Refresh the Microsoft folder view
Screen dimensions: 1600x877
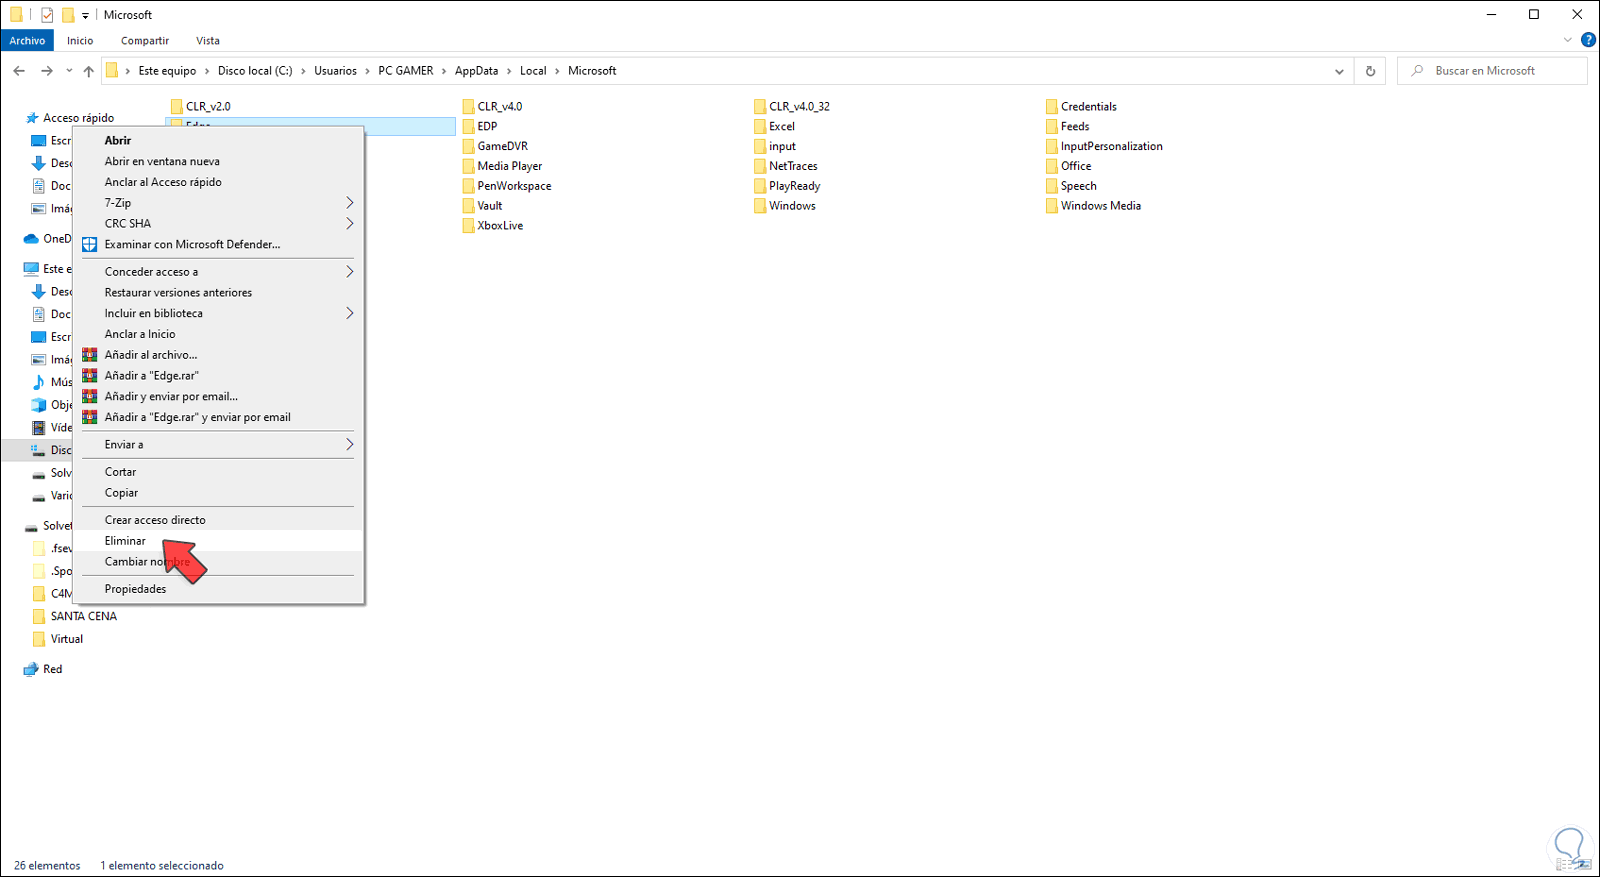click(1370, 71)
